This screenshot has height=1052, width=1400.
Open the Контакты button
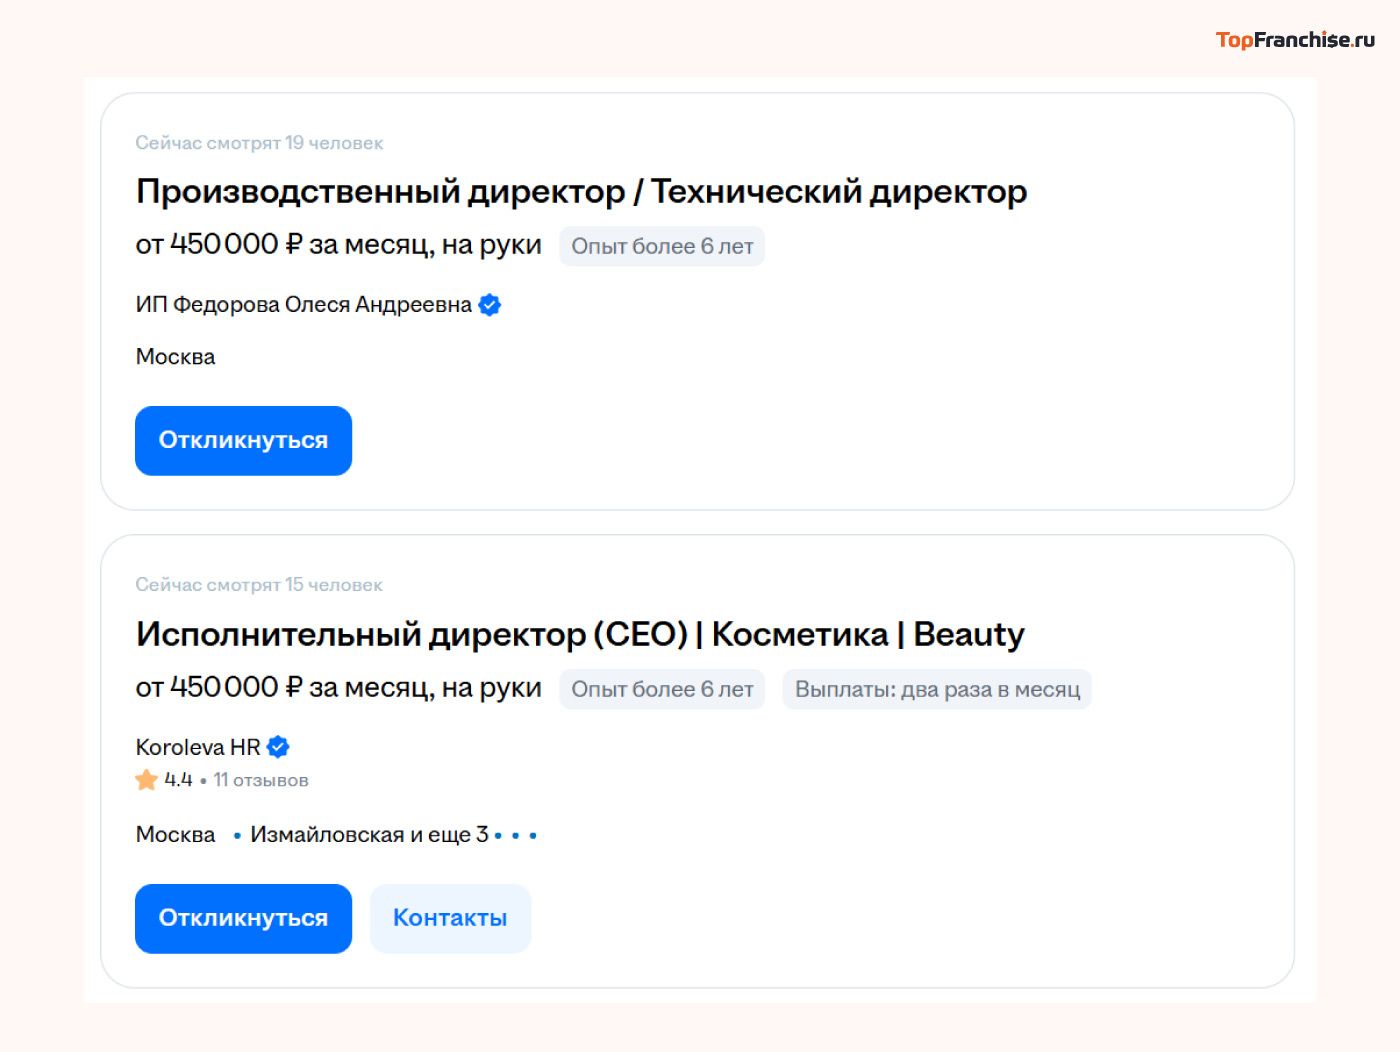coord(450,918)
